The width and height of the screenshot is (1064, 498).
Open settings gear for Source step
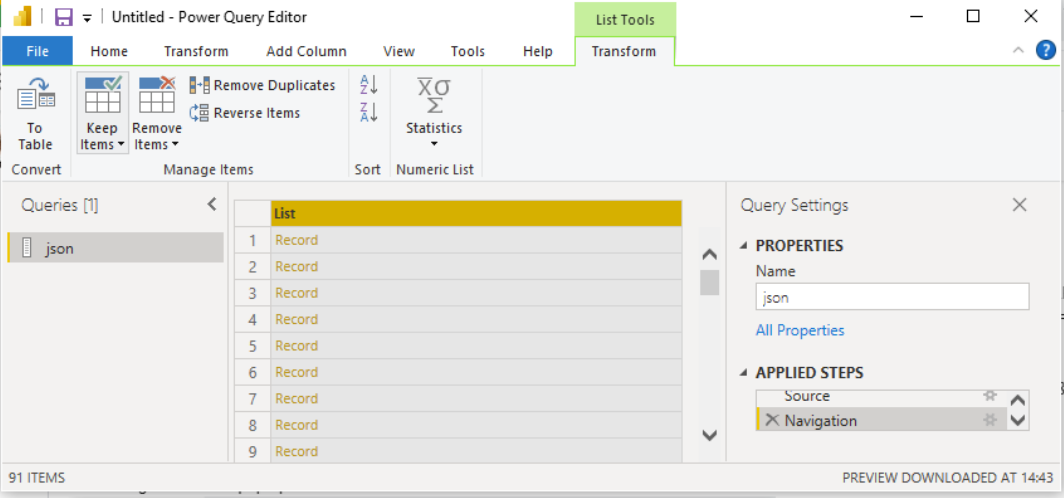click(991, 396)
